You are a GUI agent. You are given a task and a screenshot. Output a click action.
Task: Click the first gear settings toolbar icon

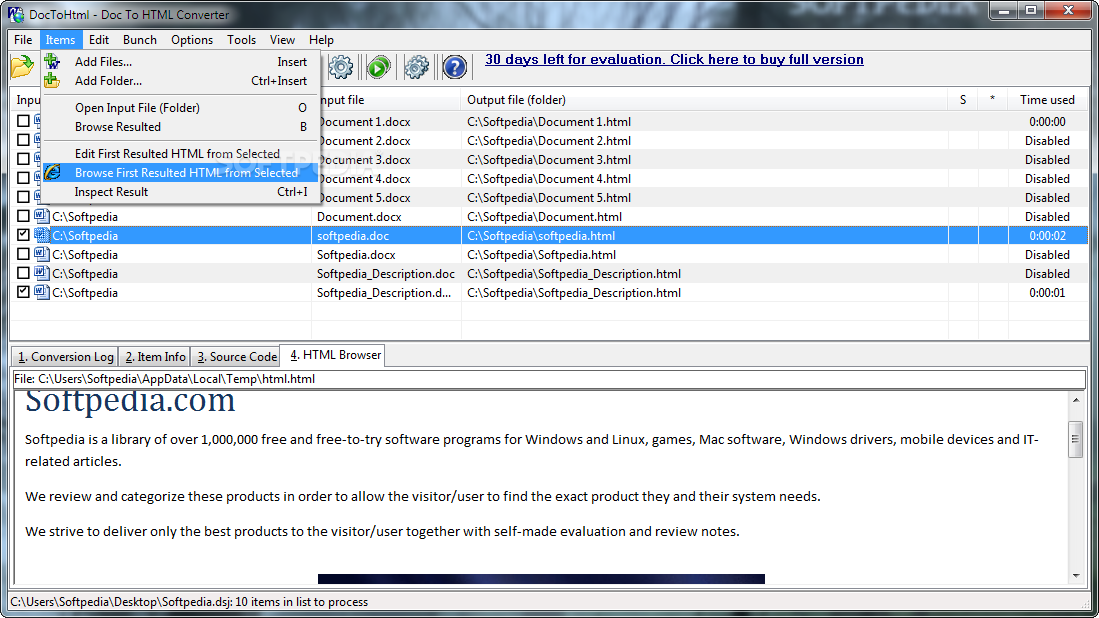point(341,68)
